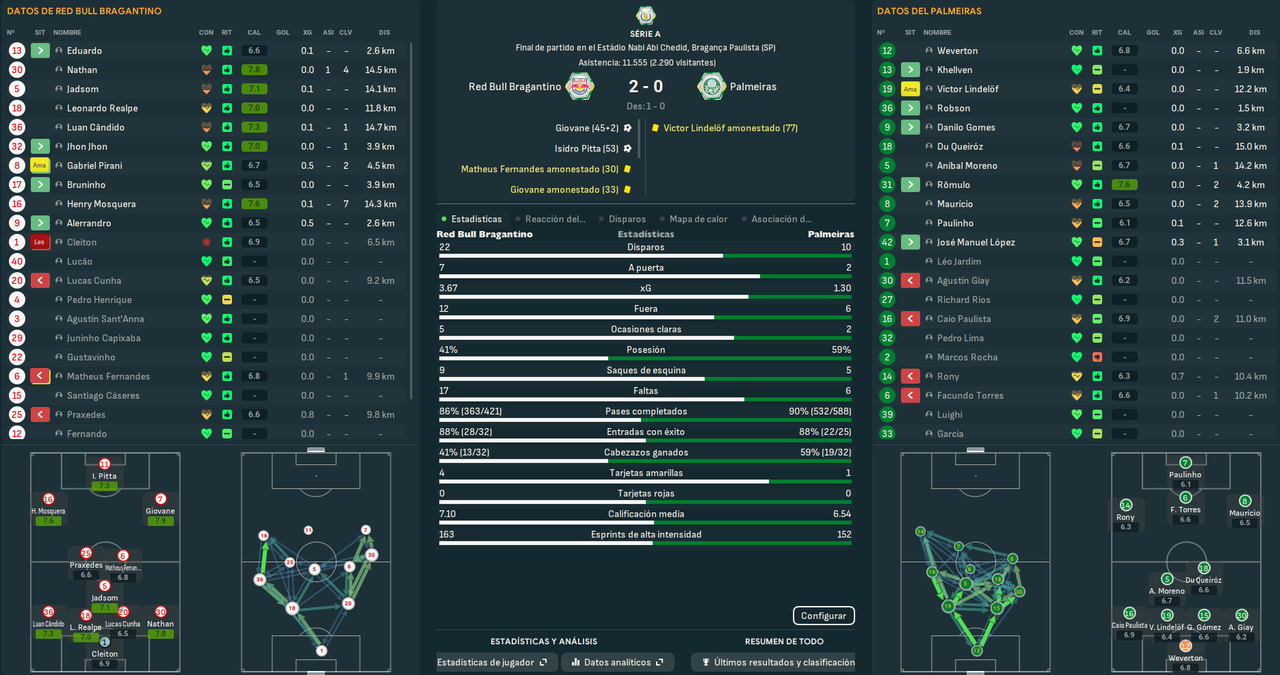Image resolution: width=1280 pixels, height=675 pixels.
Task: Click Marcos Rocha's red sharpness icon
Action: pos(1097,357)
